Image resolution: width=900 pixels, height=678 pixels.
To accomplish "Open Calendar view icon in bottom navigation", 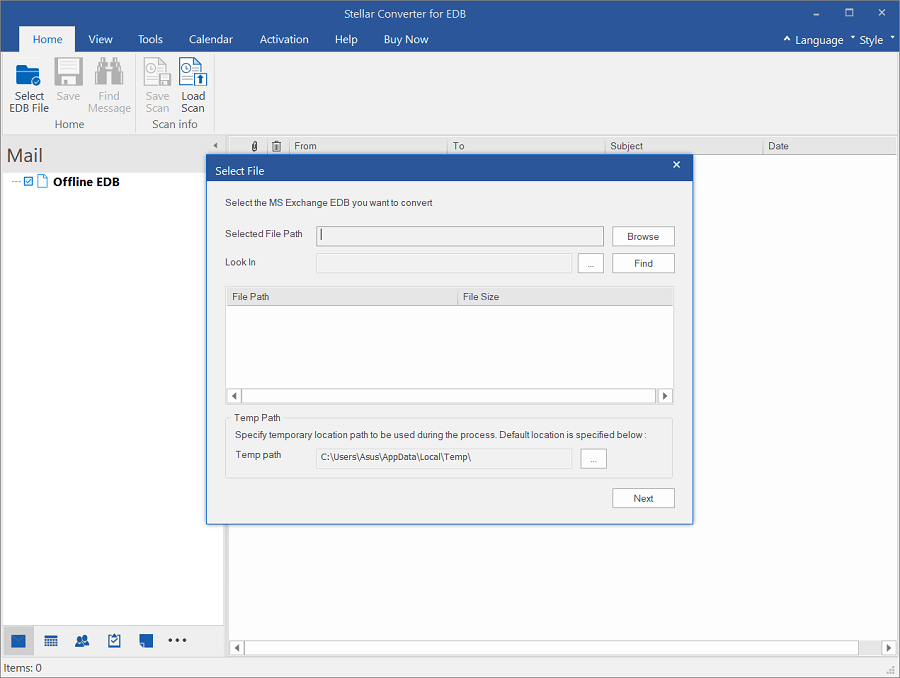I will click(x=51, y=640).
